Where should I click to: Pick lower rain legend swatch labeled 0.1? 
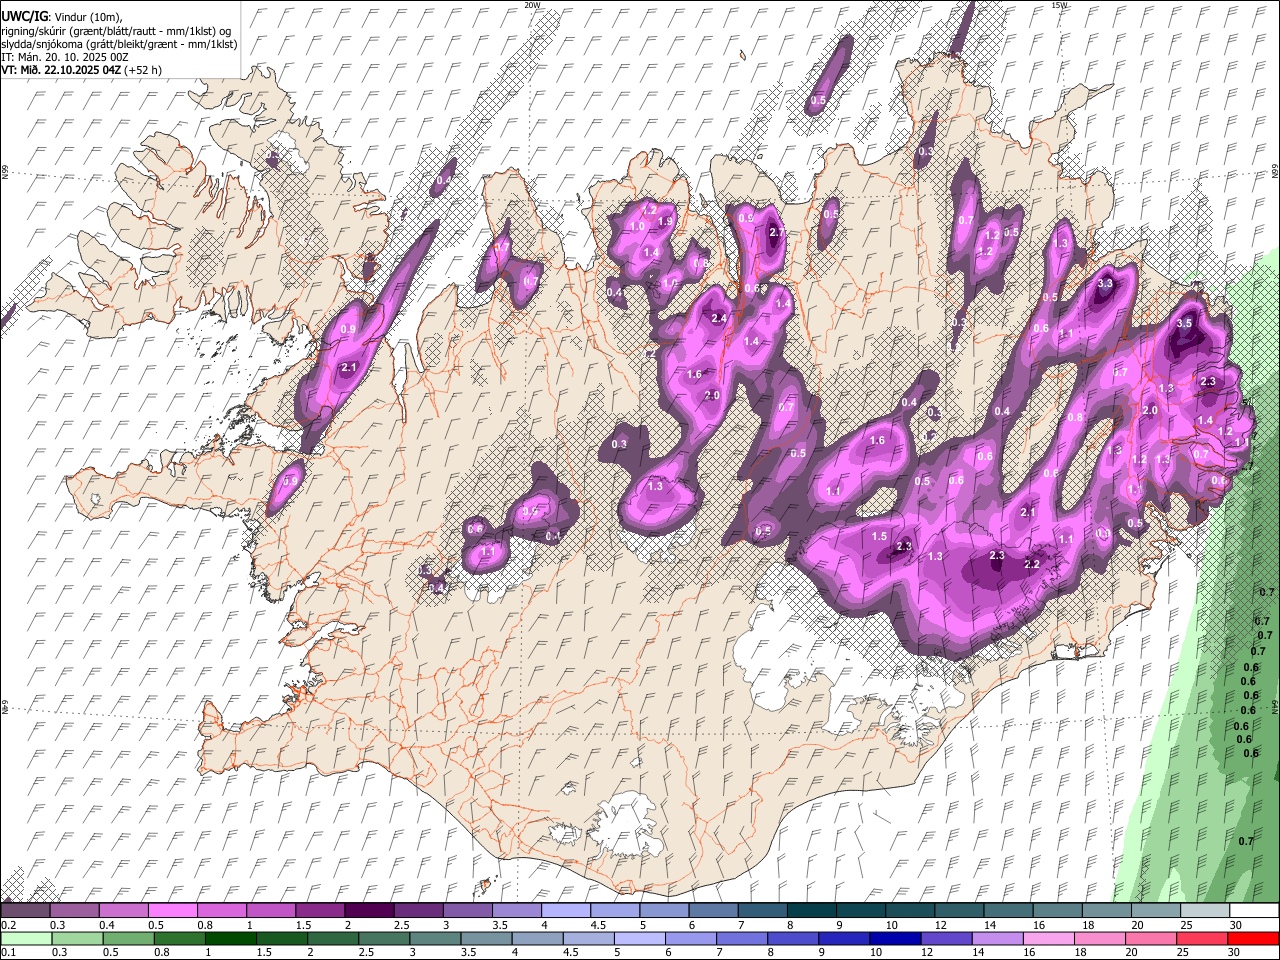(26, 938)
